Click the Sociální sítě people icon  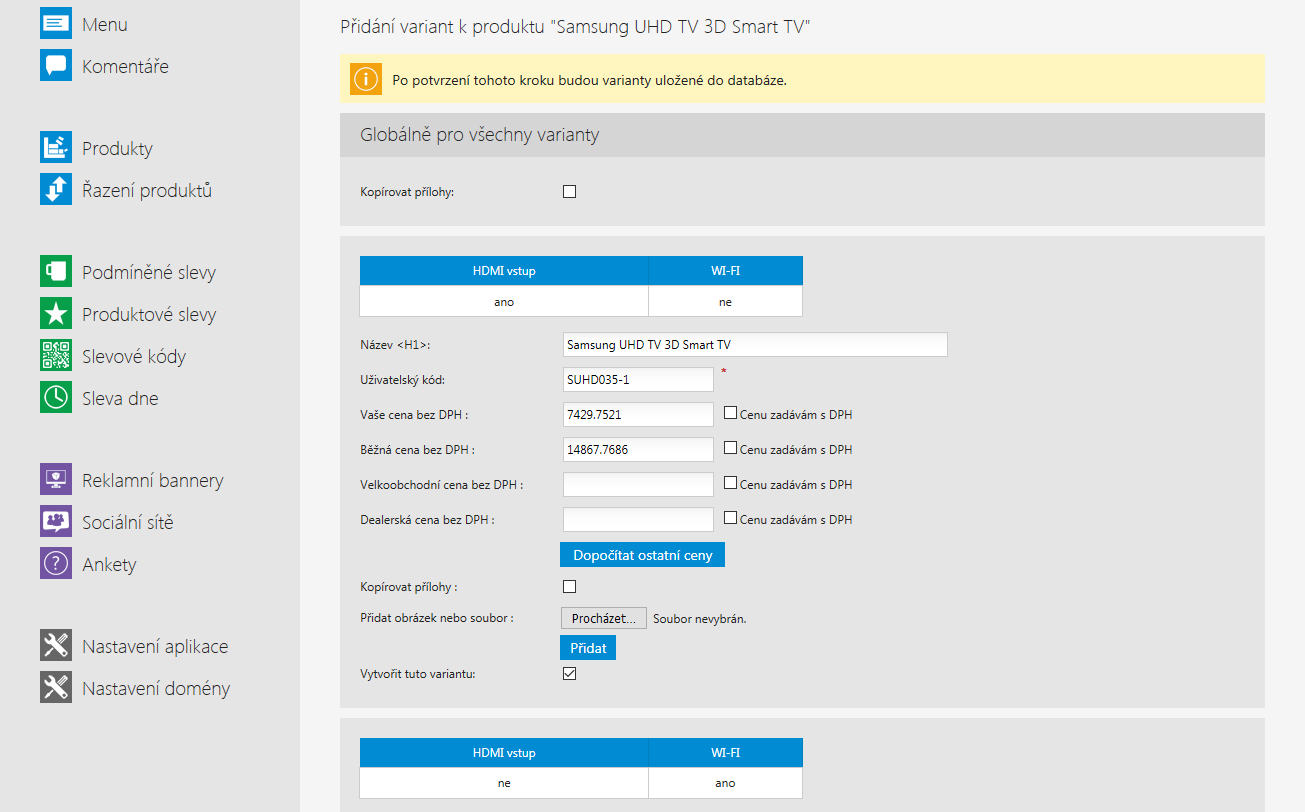tap(56, 521)
